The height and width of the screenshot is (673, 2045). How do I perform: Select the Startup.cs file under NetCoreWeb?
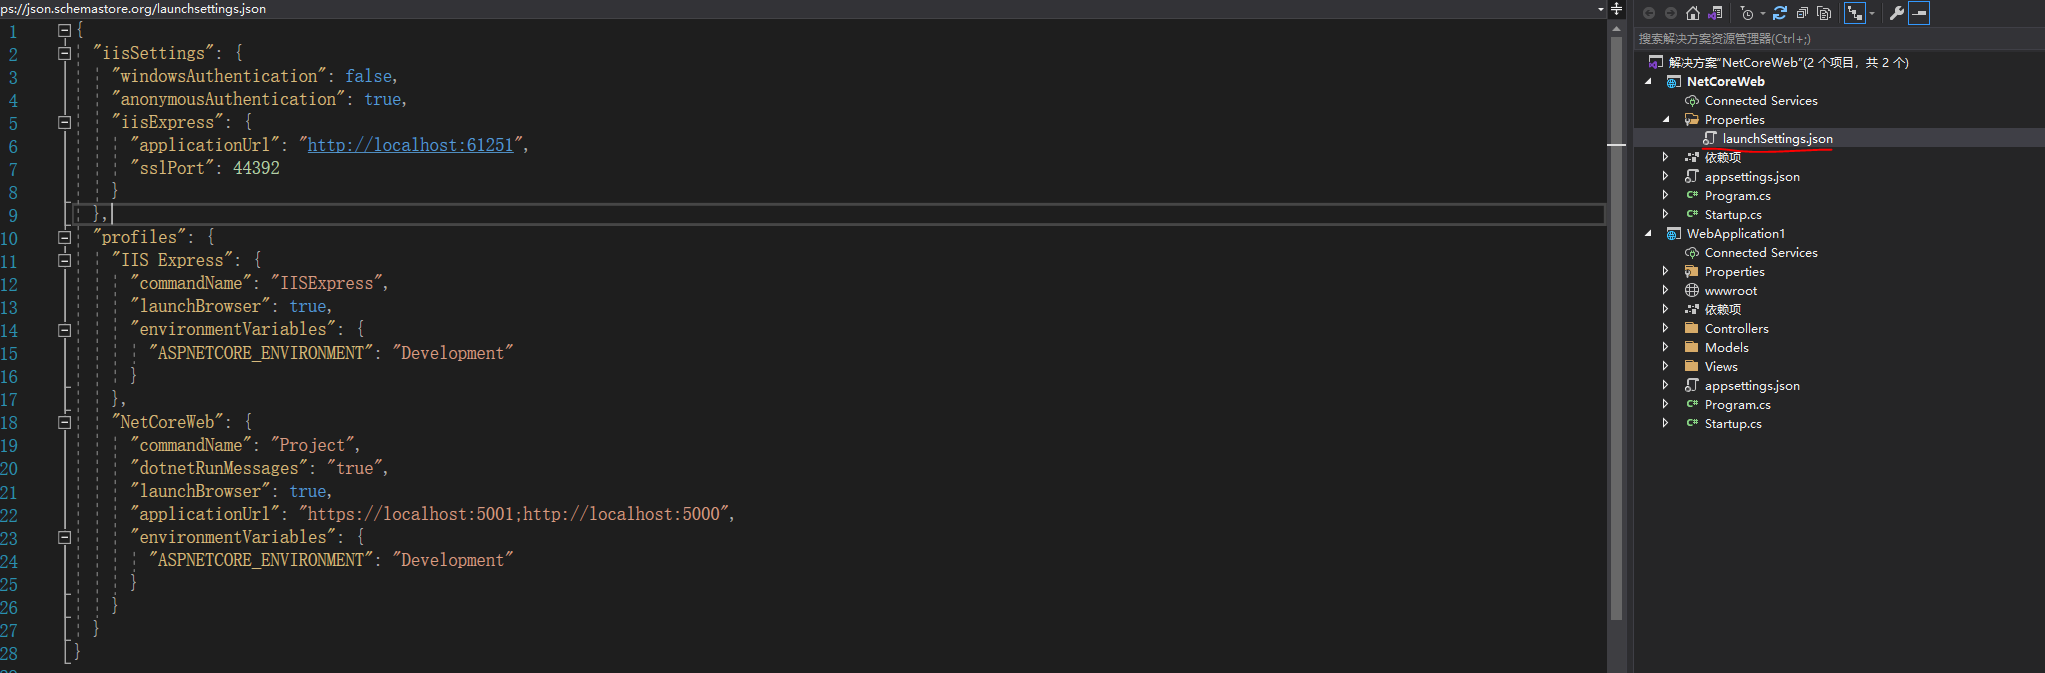tap(1733, 214)
